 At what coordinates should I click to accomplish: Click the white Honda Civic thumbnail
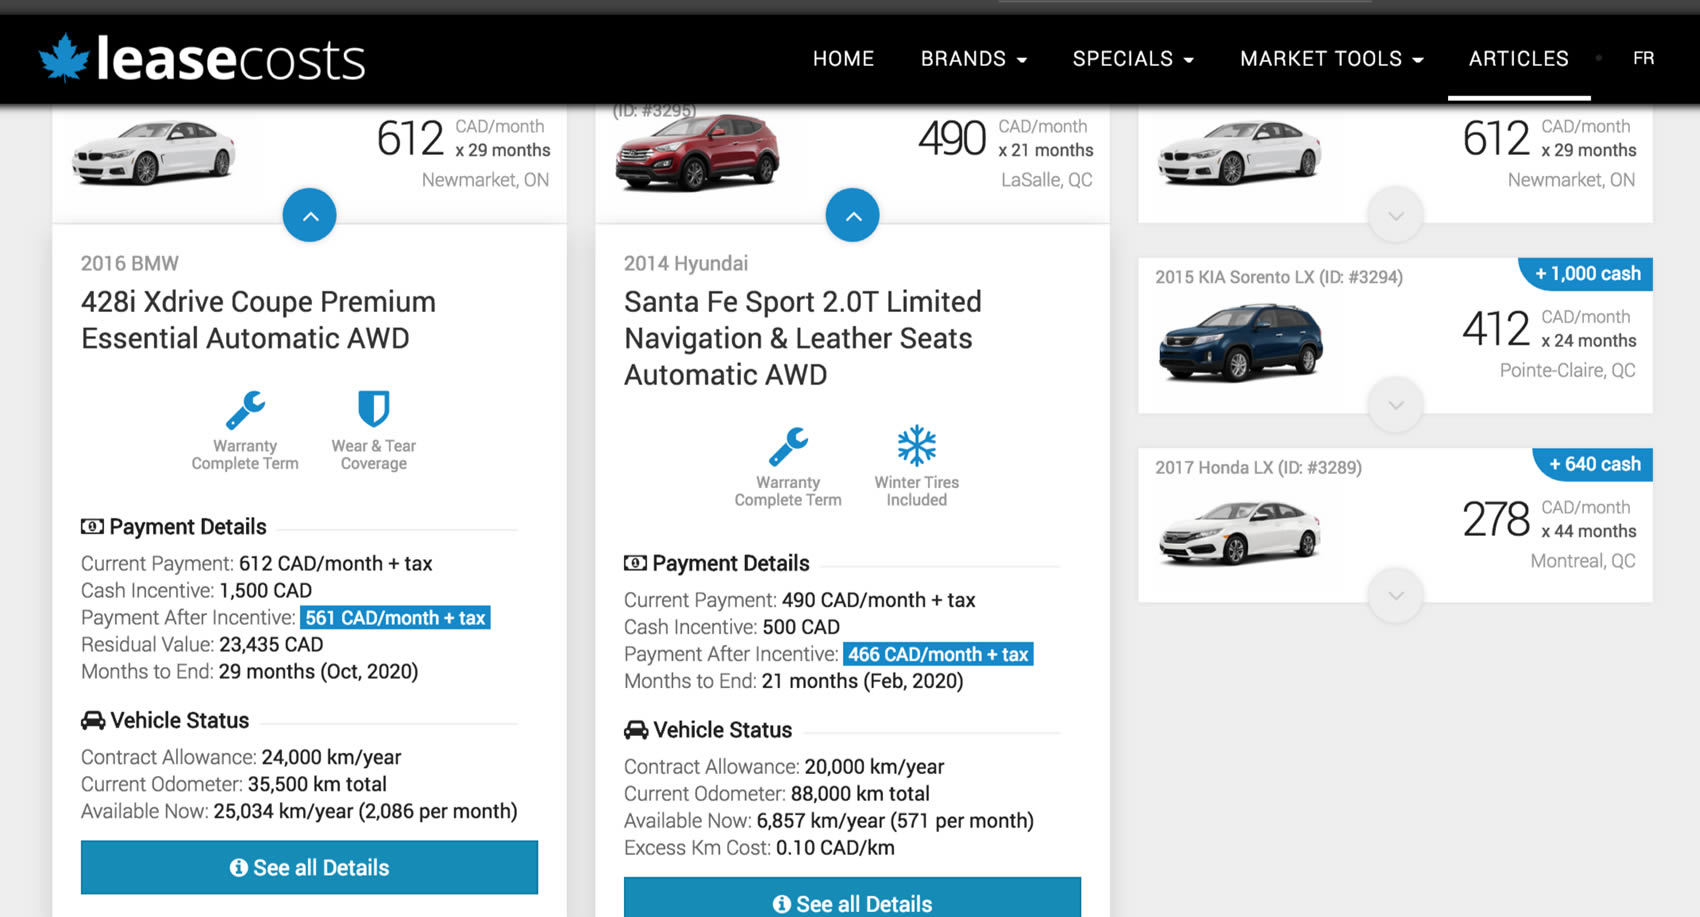point(1239,533)
